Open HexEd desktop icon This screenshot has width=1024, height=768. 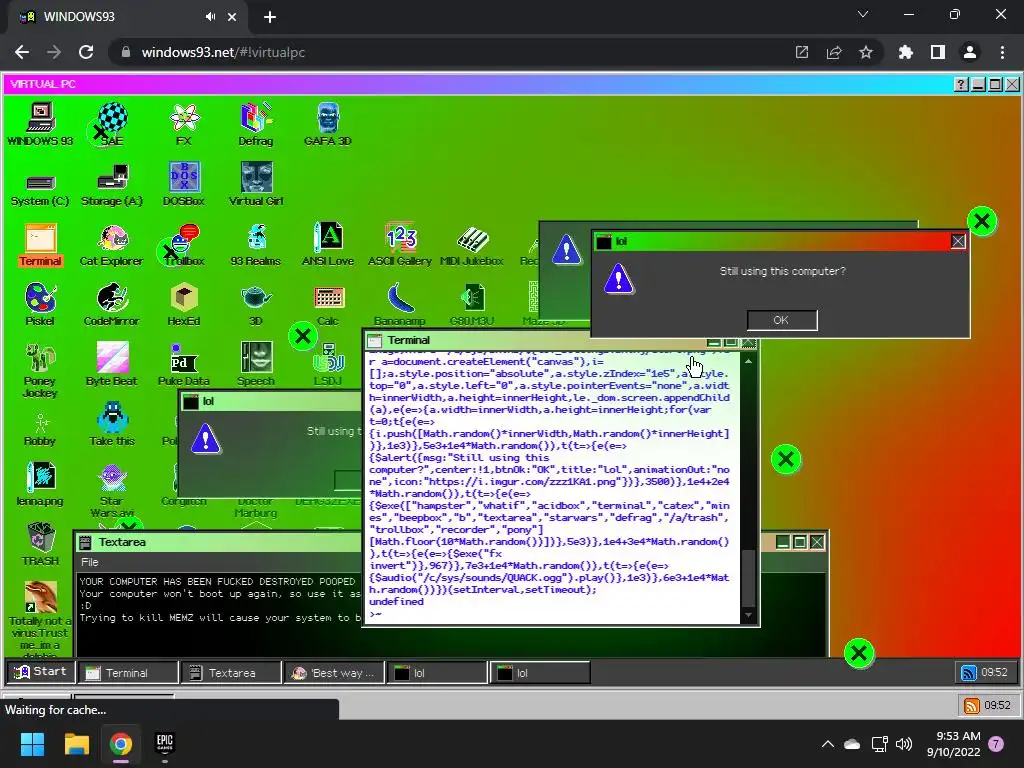[x=184, y=304]
